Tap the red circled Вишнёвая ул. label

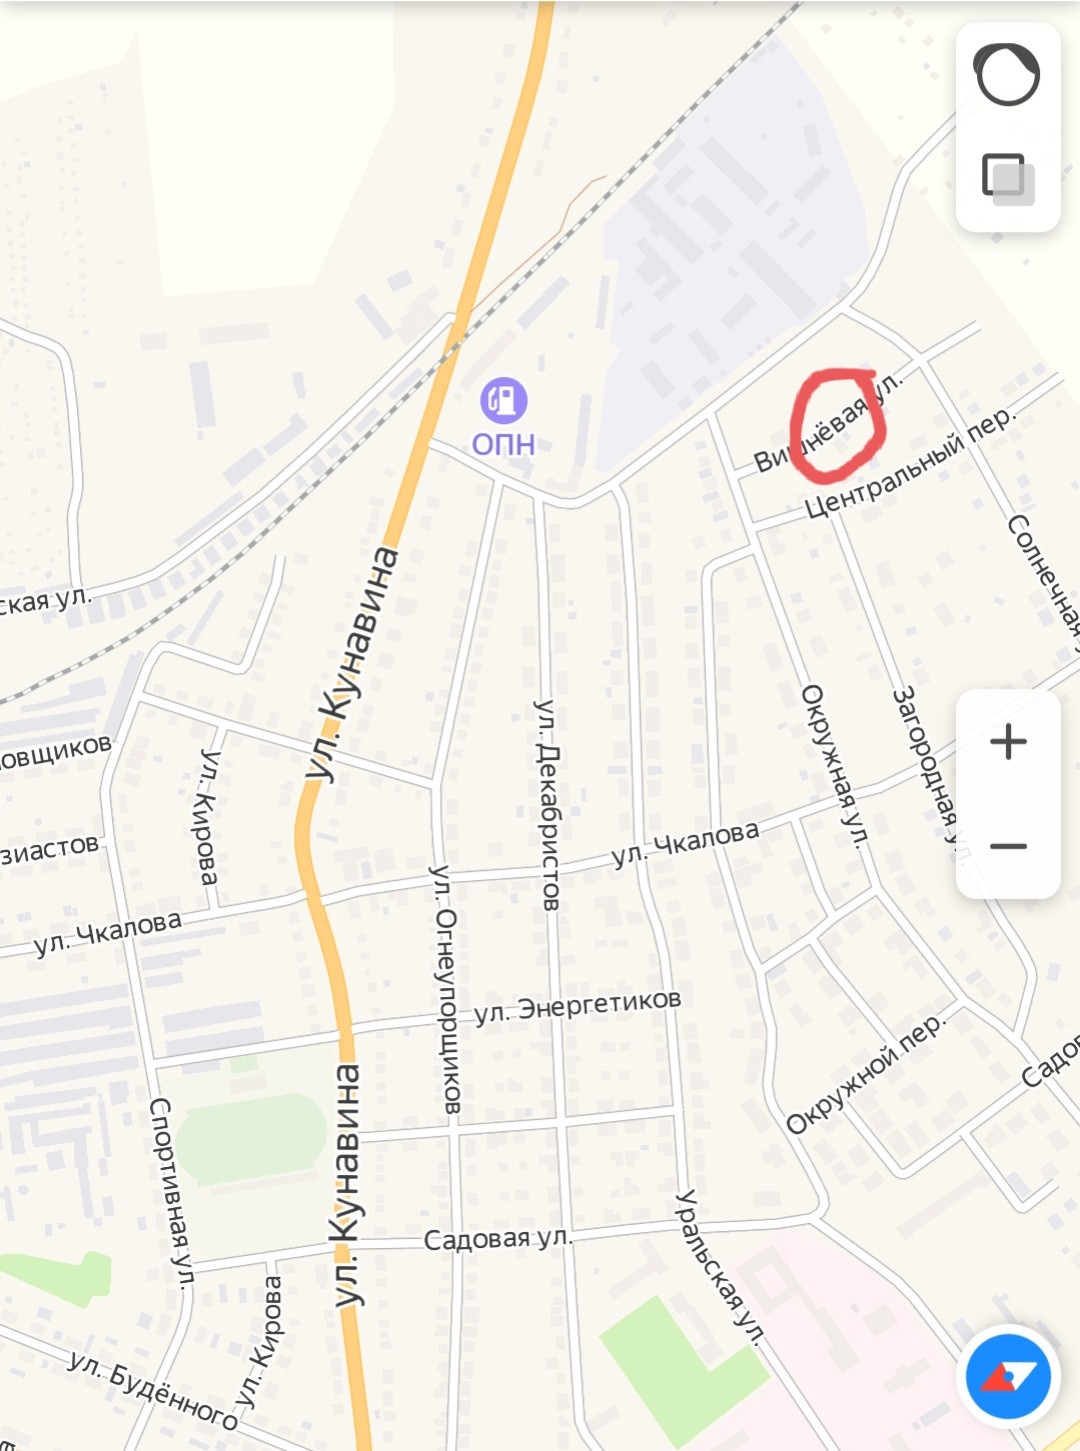tap(828, 422)
